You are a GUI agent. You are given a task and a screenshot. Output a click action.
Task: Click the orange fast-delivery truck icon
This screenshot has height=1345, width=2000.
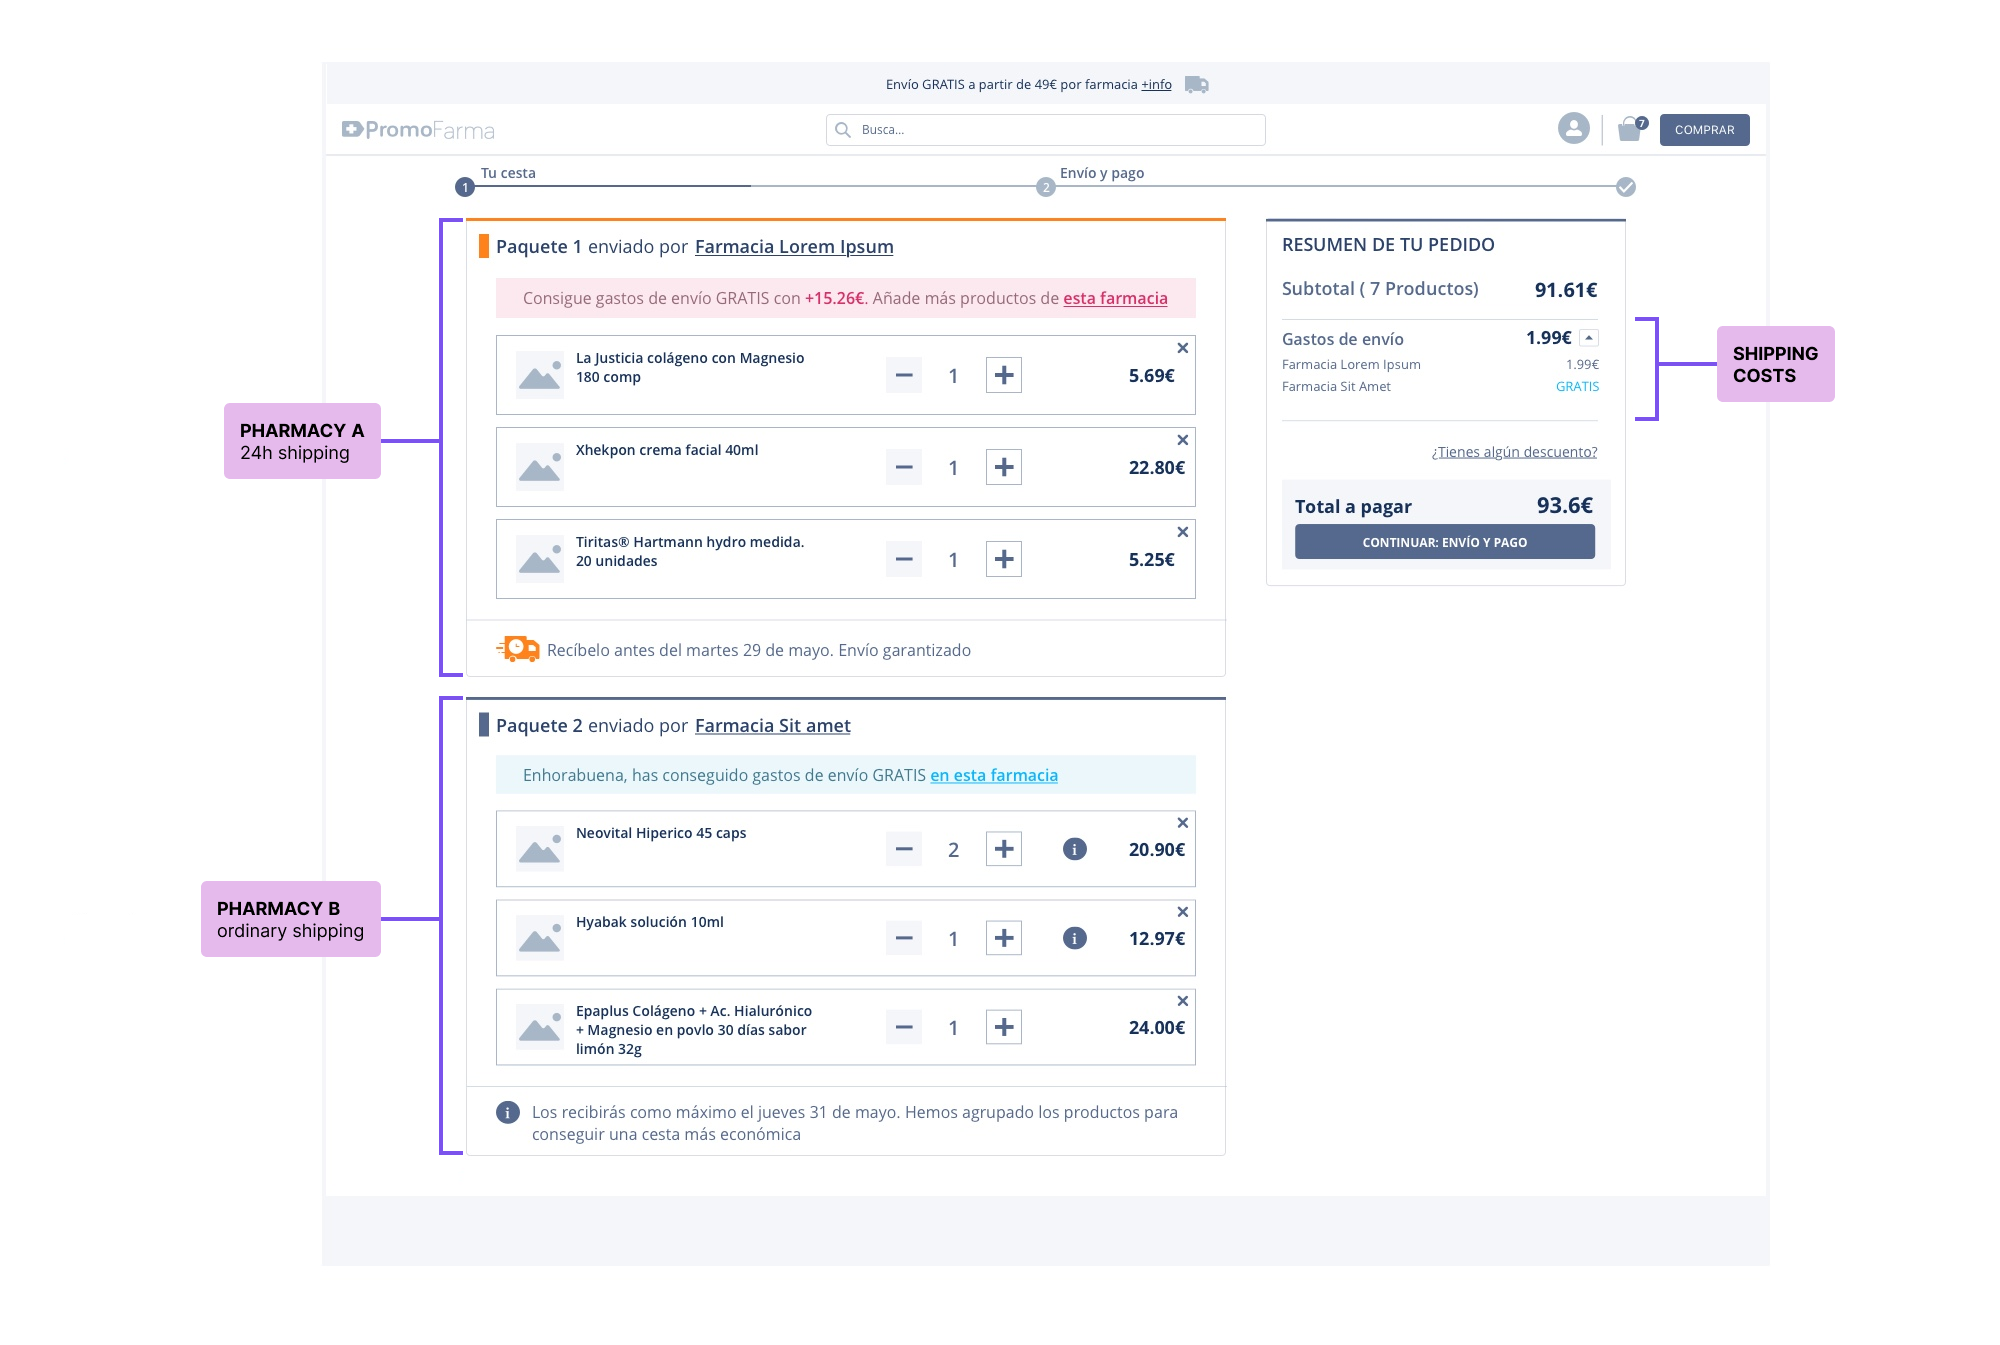tap(518, 649)
